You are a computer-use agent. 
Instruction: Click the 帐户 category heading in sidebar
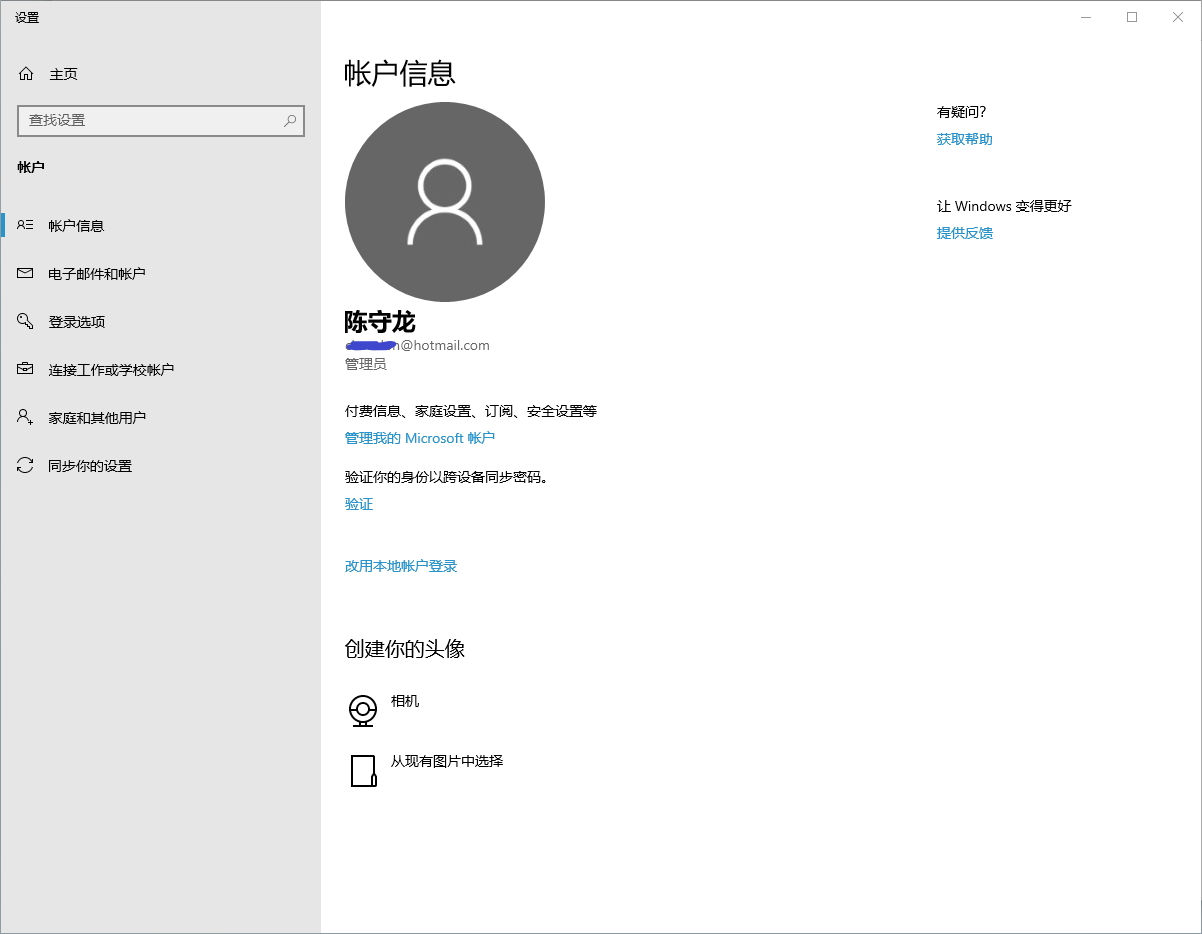(31, 167)
